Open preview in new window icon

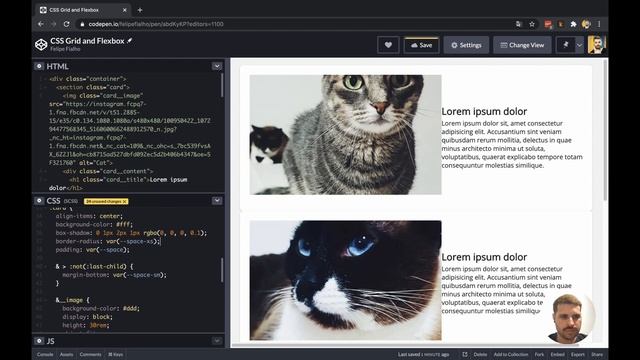coord(464,354)
